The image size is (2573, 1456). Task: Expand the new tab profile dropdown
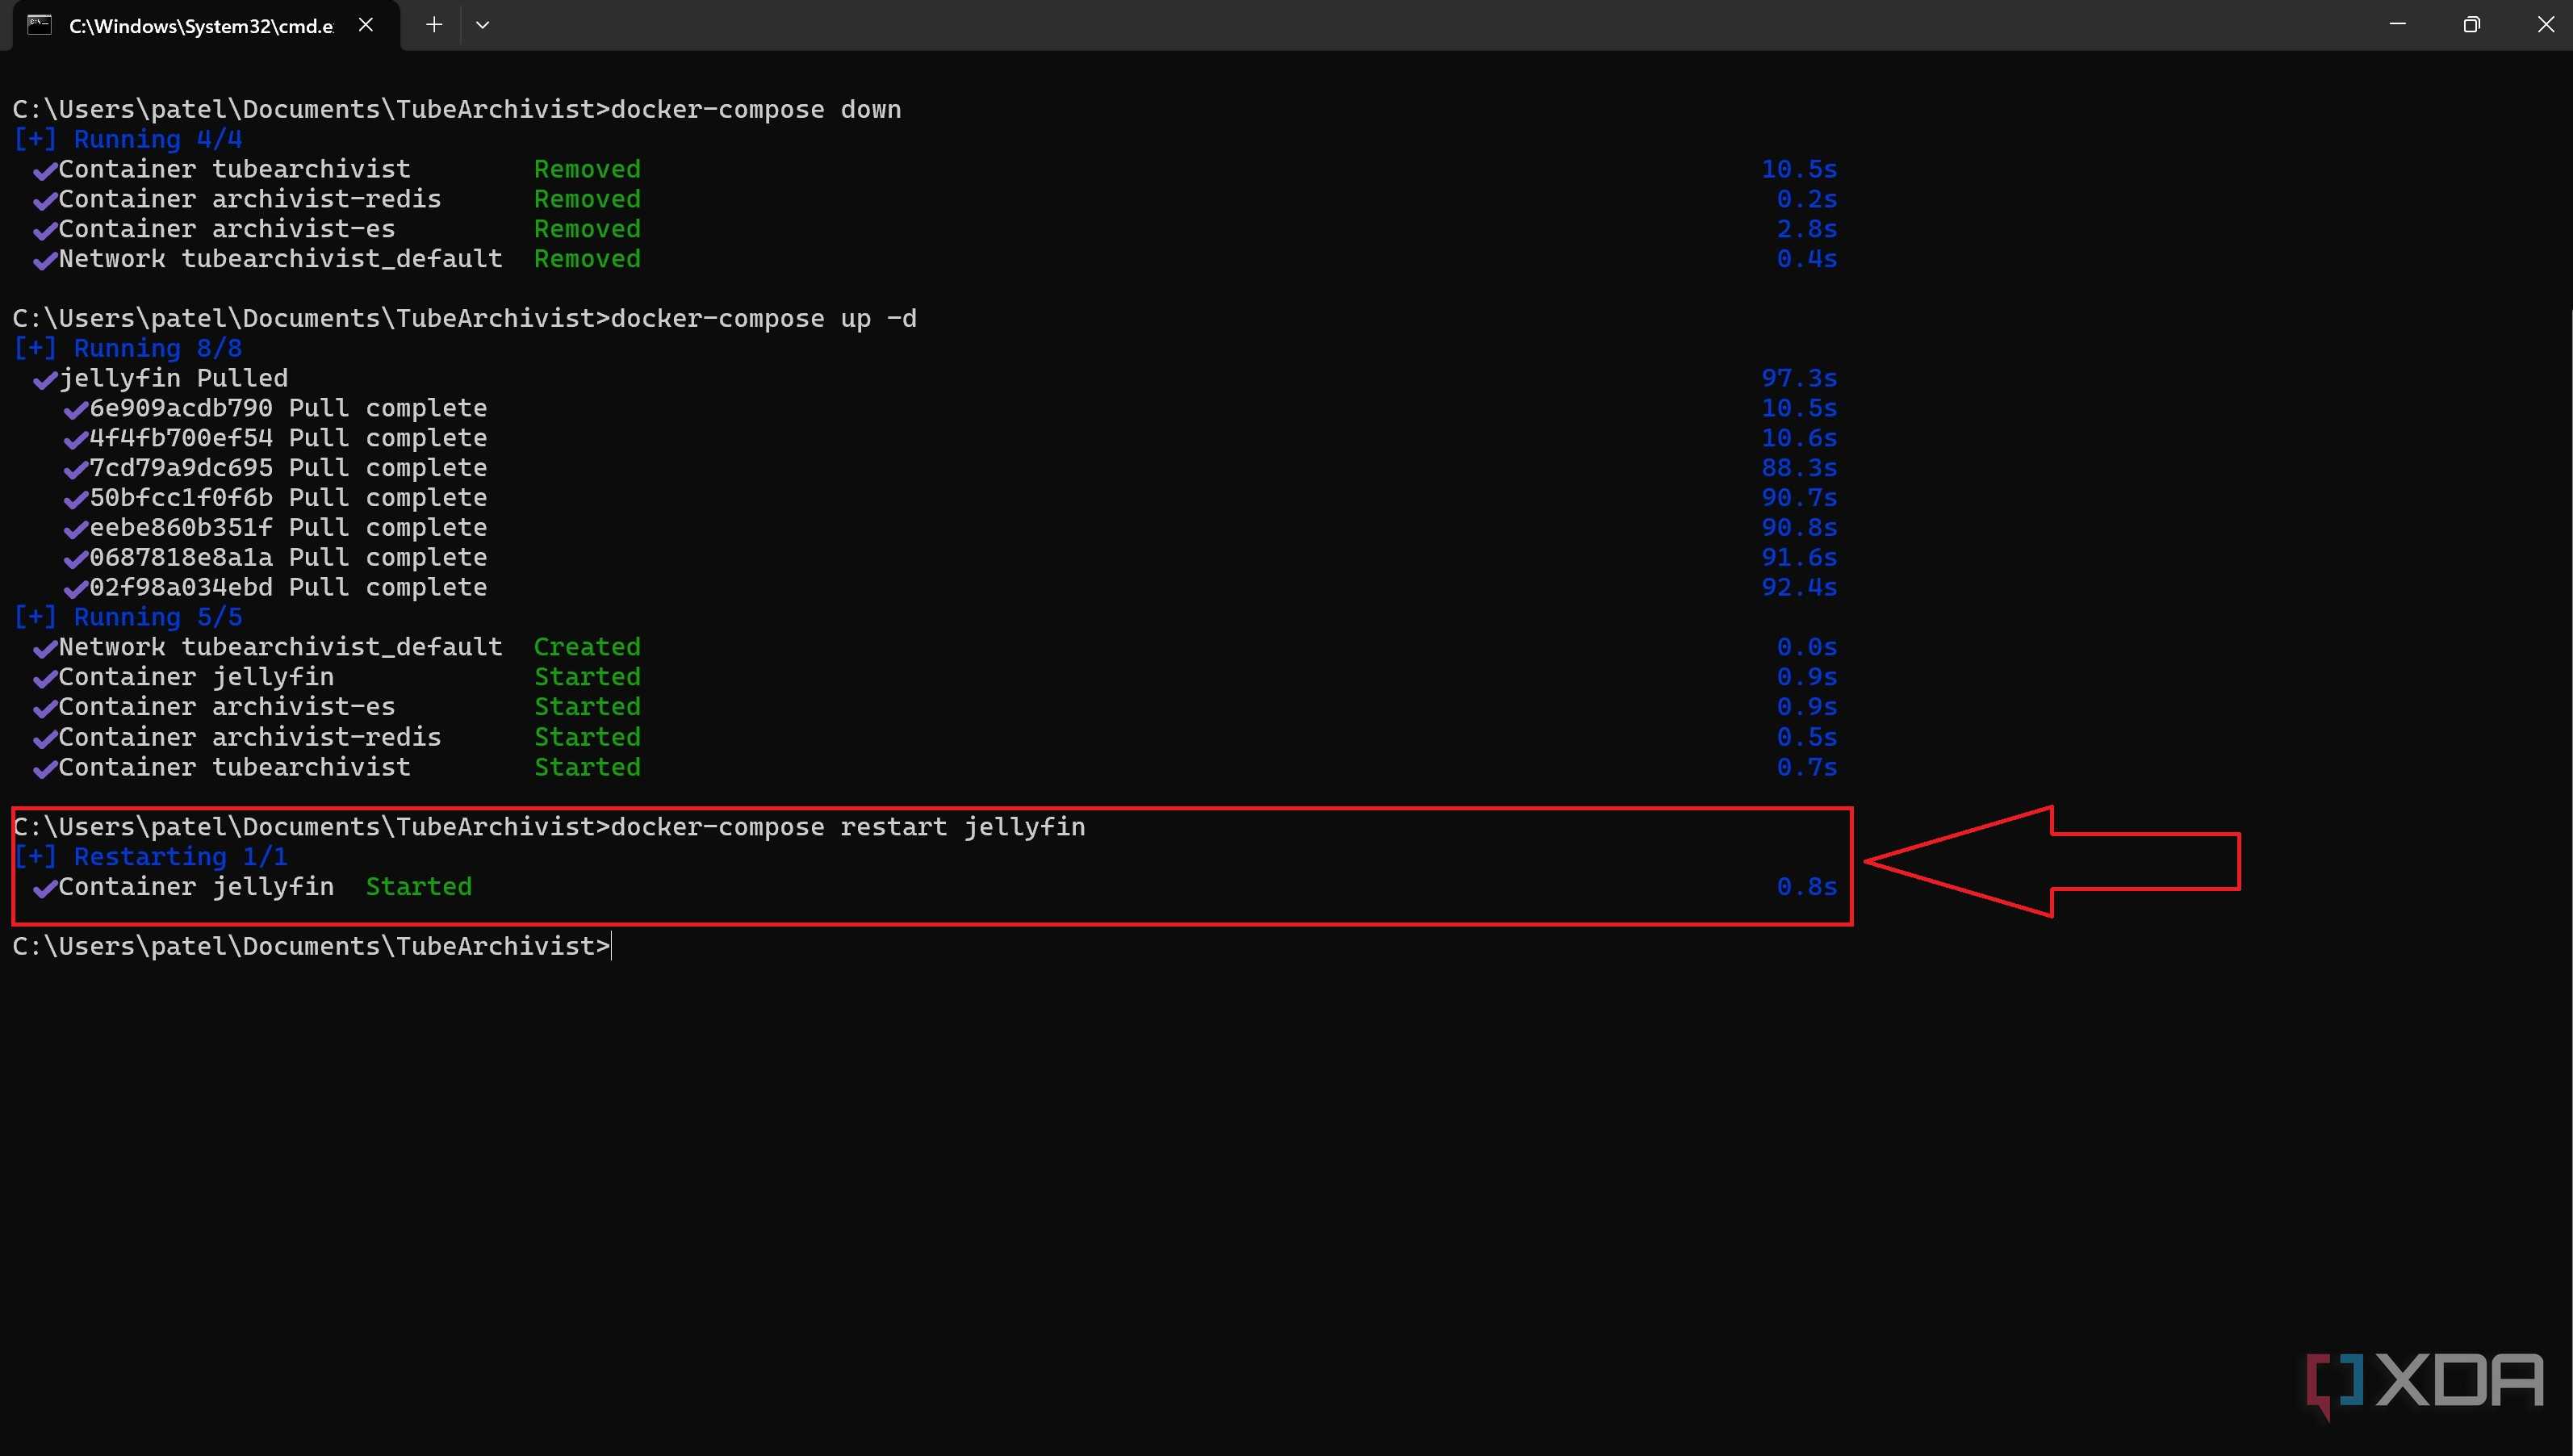[483, 25]
